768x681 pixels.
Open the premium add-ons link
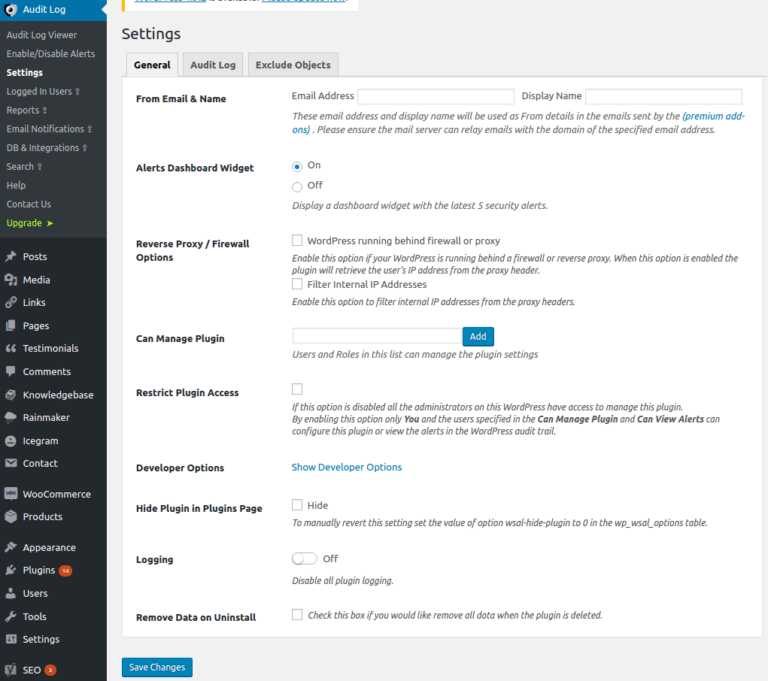pos(713,116)
